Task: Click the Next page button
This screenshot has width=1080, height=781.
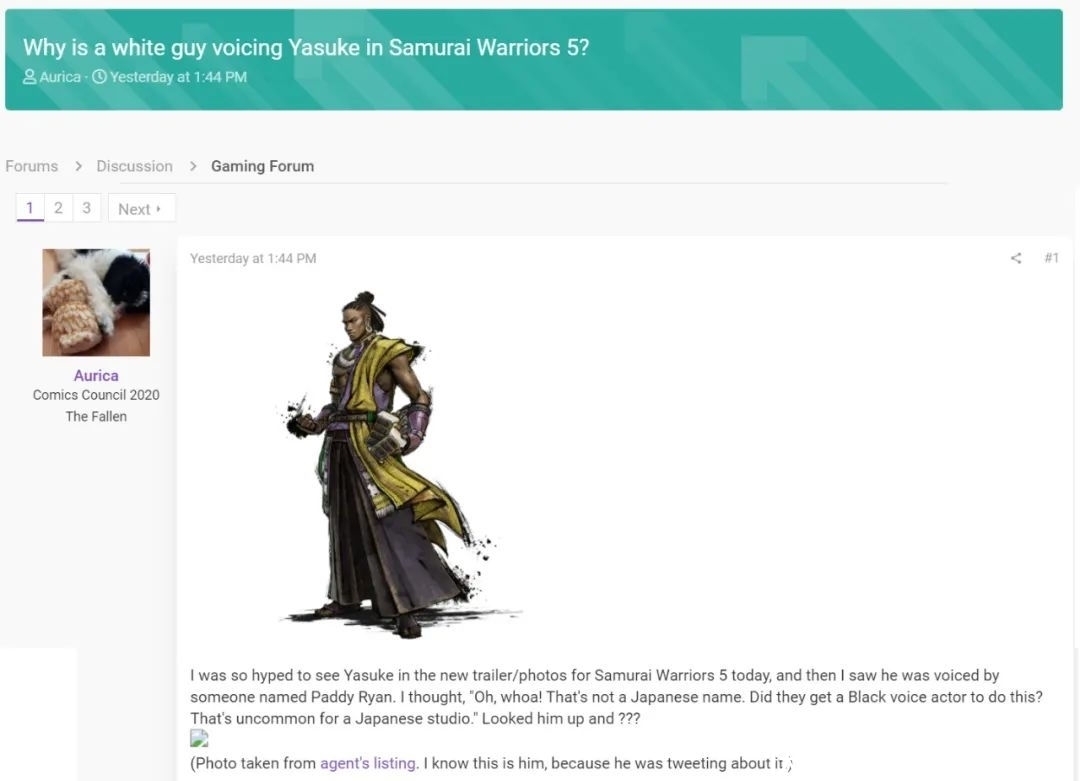Action: [141, 209]
